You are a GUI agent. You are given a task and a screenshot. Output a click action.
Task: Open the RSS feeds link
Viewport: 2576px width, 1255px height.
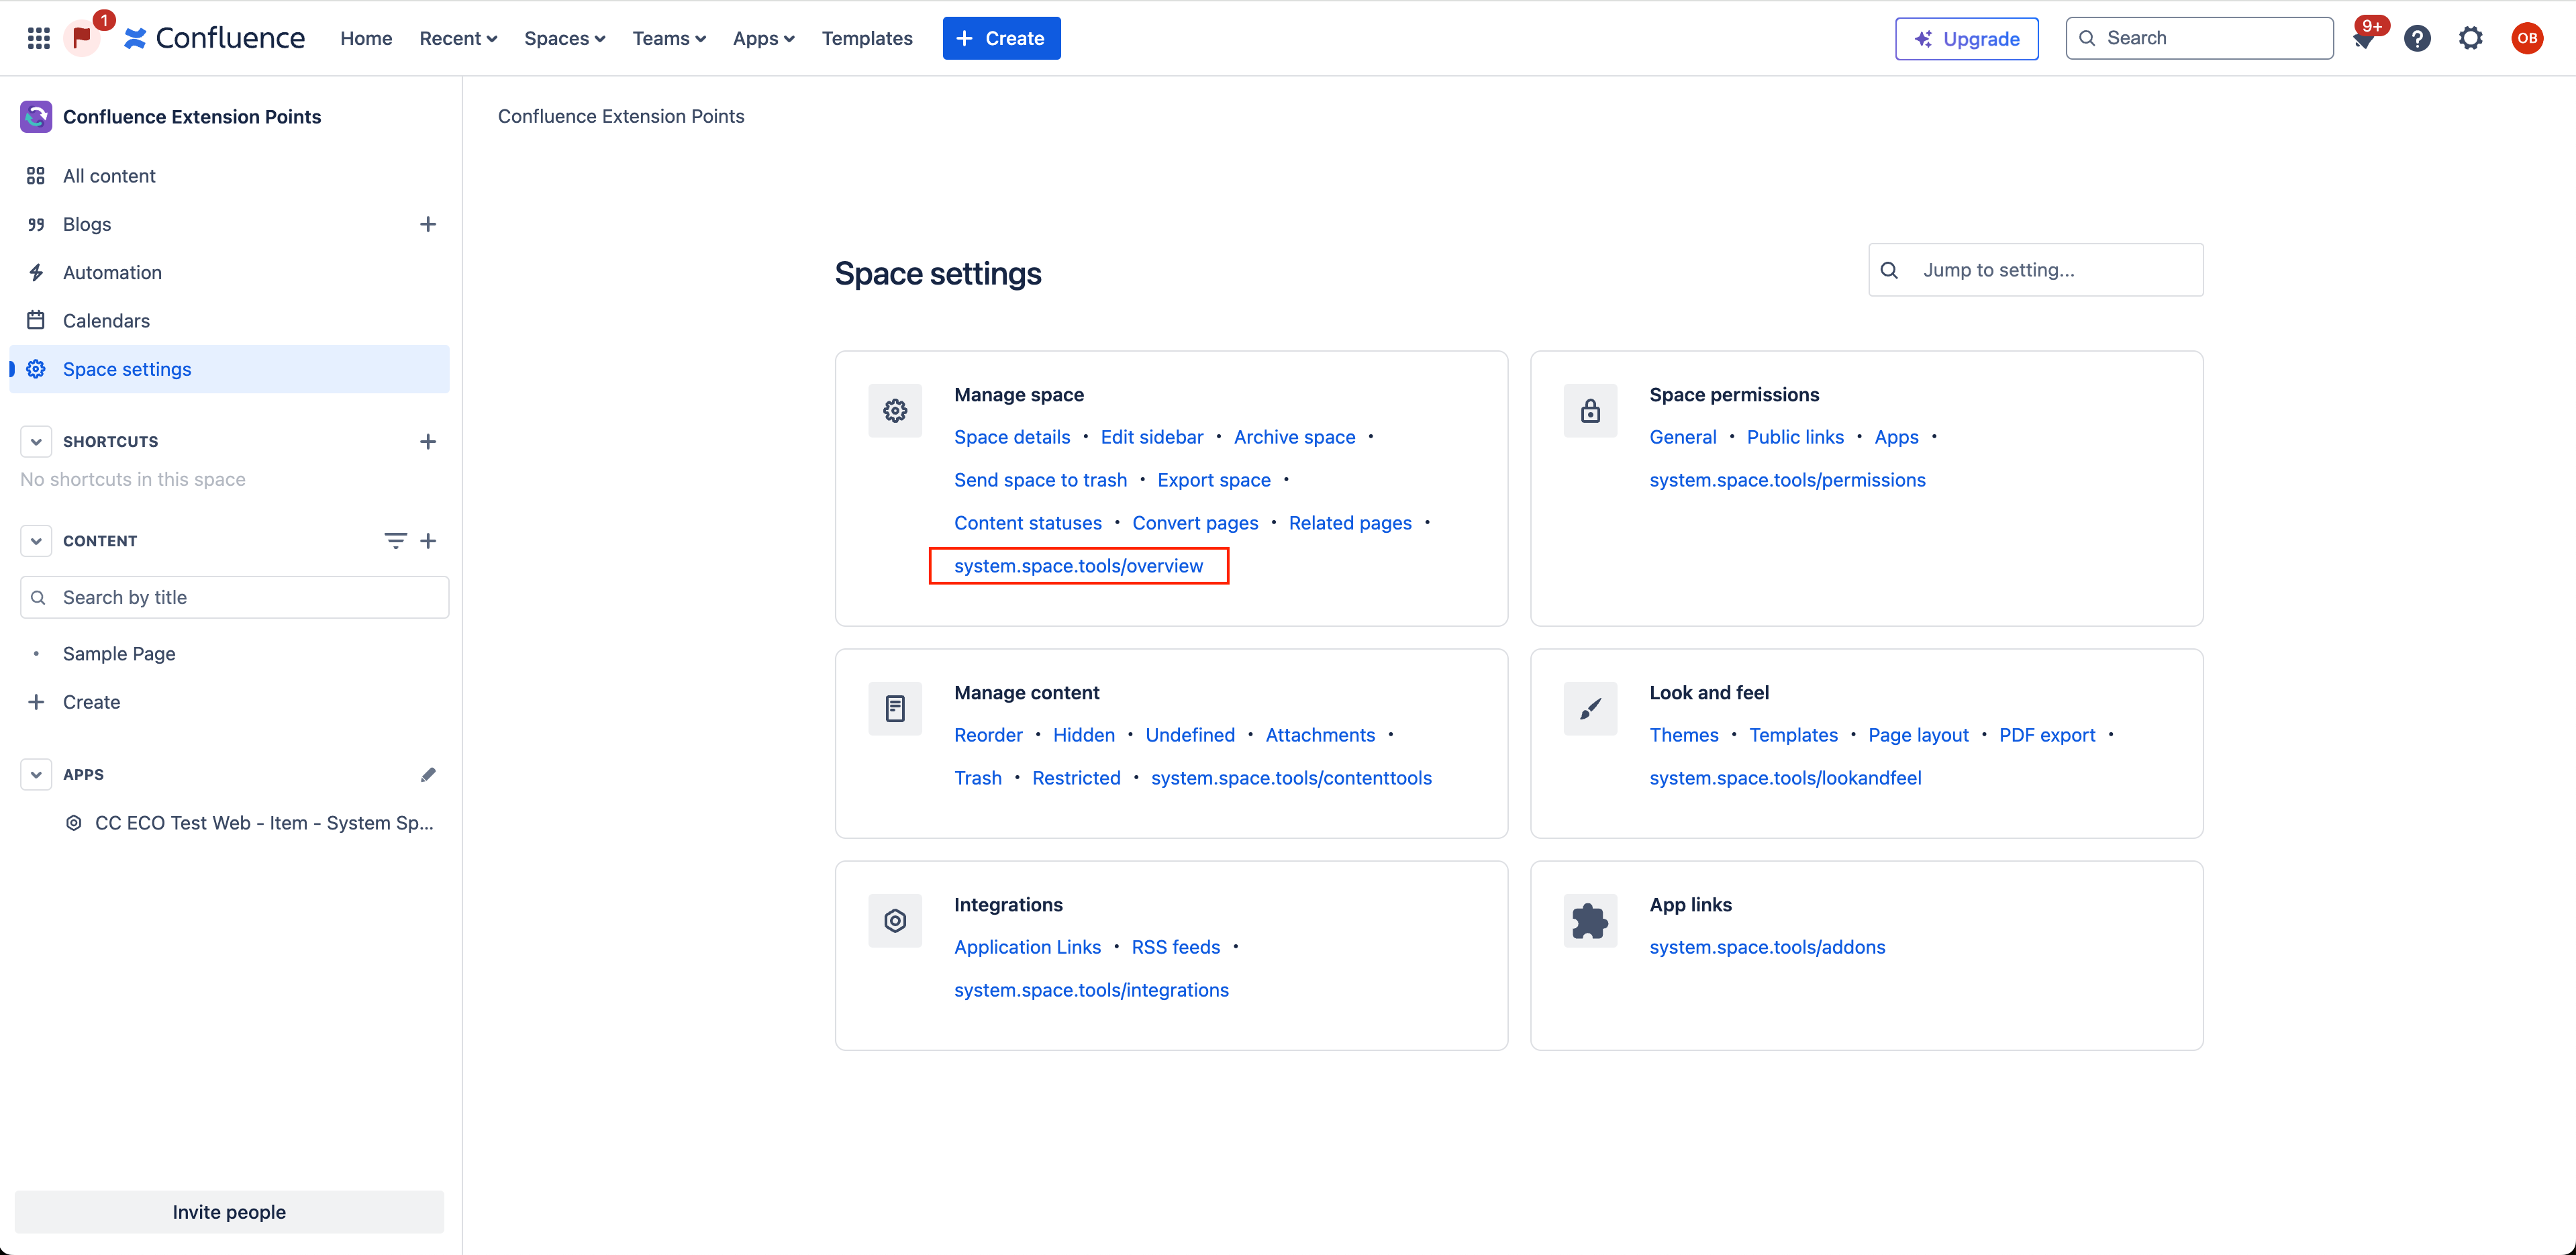pyautogui.click(x=1175, y=946)
